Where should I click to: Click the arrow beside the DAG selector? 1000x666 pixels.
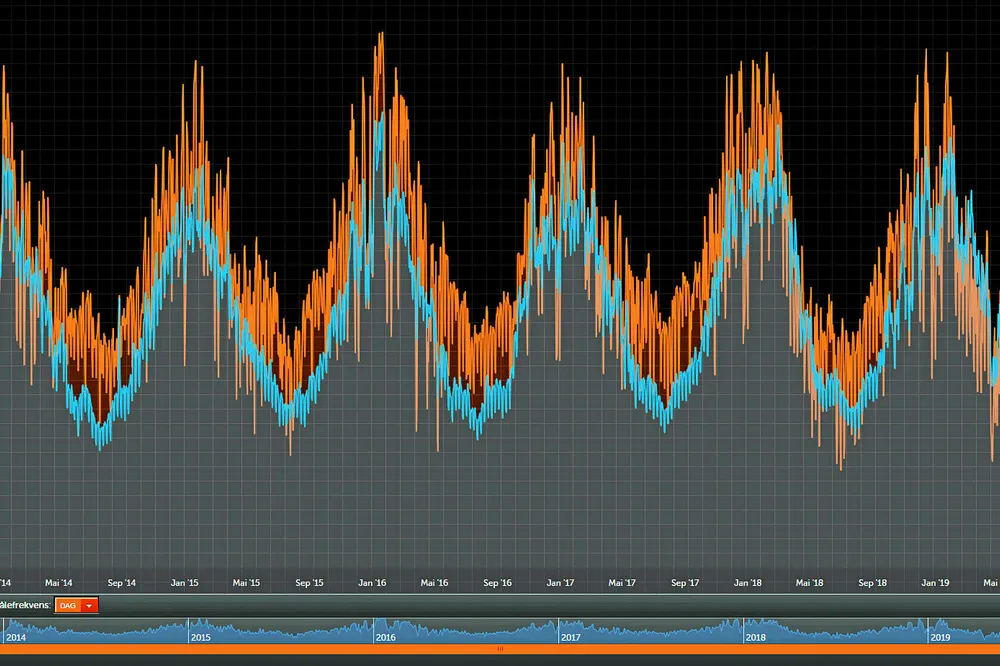coord(90,605)
